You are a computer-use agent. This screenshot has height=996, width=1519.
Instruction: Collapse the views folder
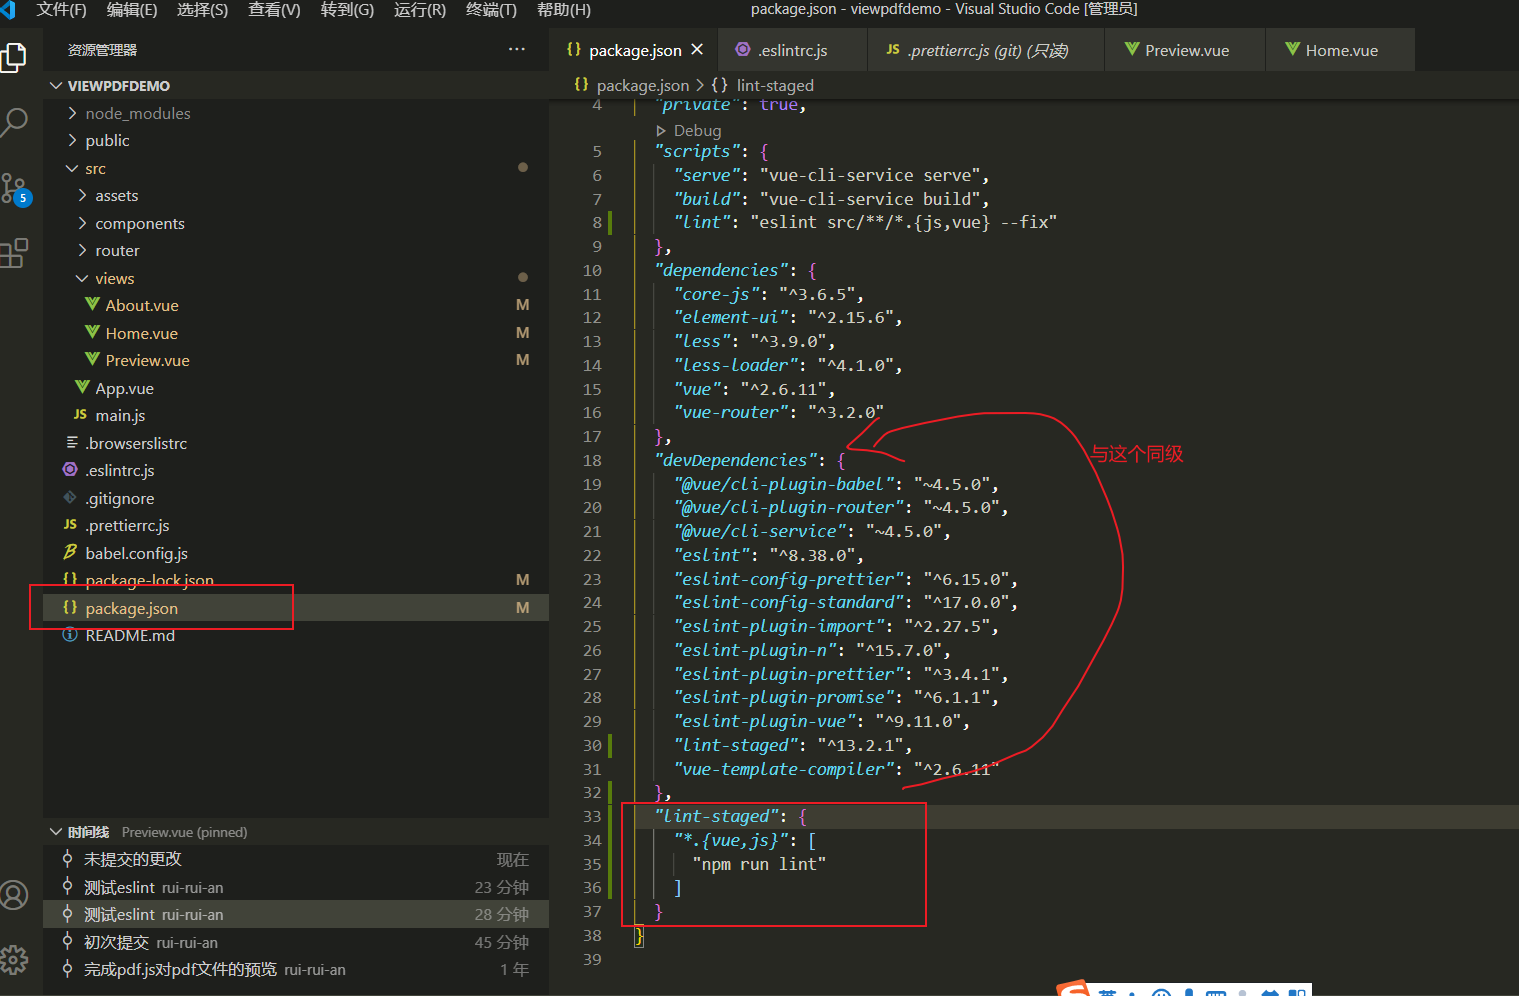click(296, 278)
